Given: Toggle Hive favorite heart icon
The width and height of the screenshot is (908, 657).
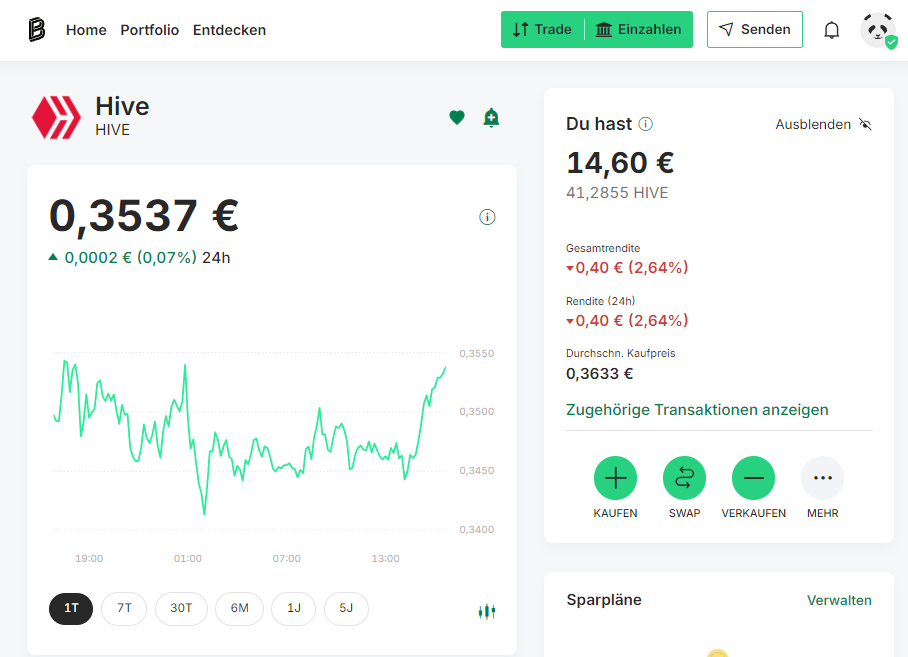Looking at the screenshot, I should 457,118.
